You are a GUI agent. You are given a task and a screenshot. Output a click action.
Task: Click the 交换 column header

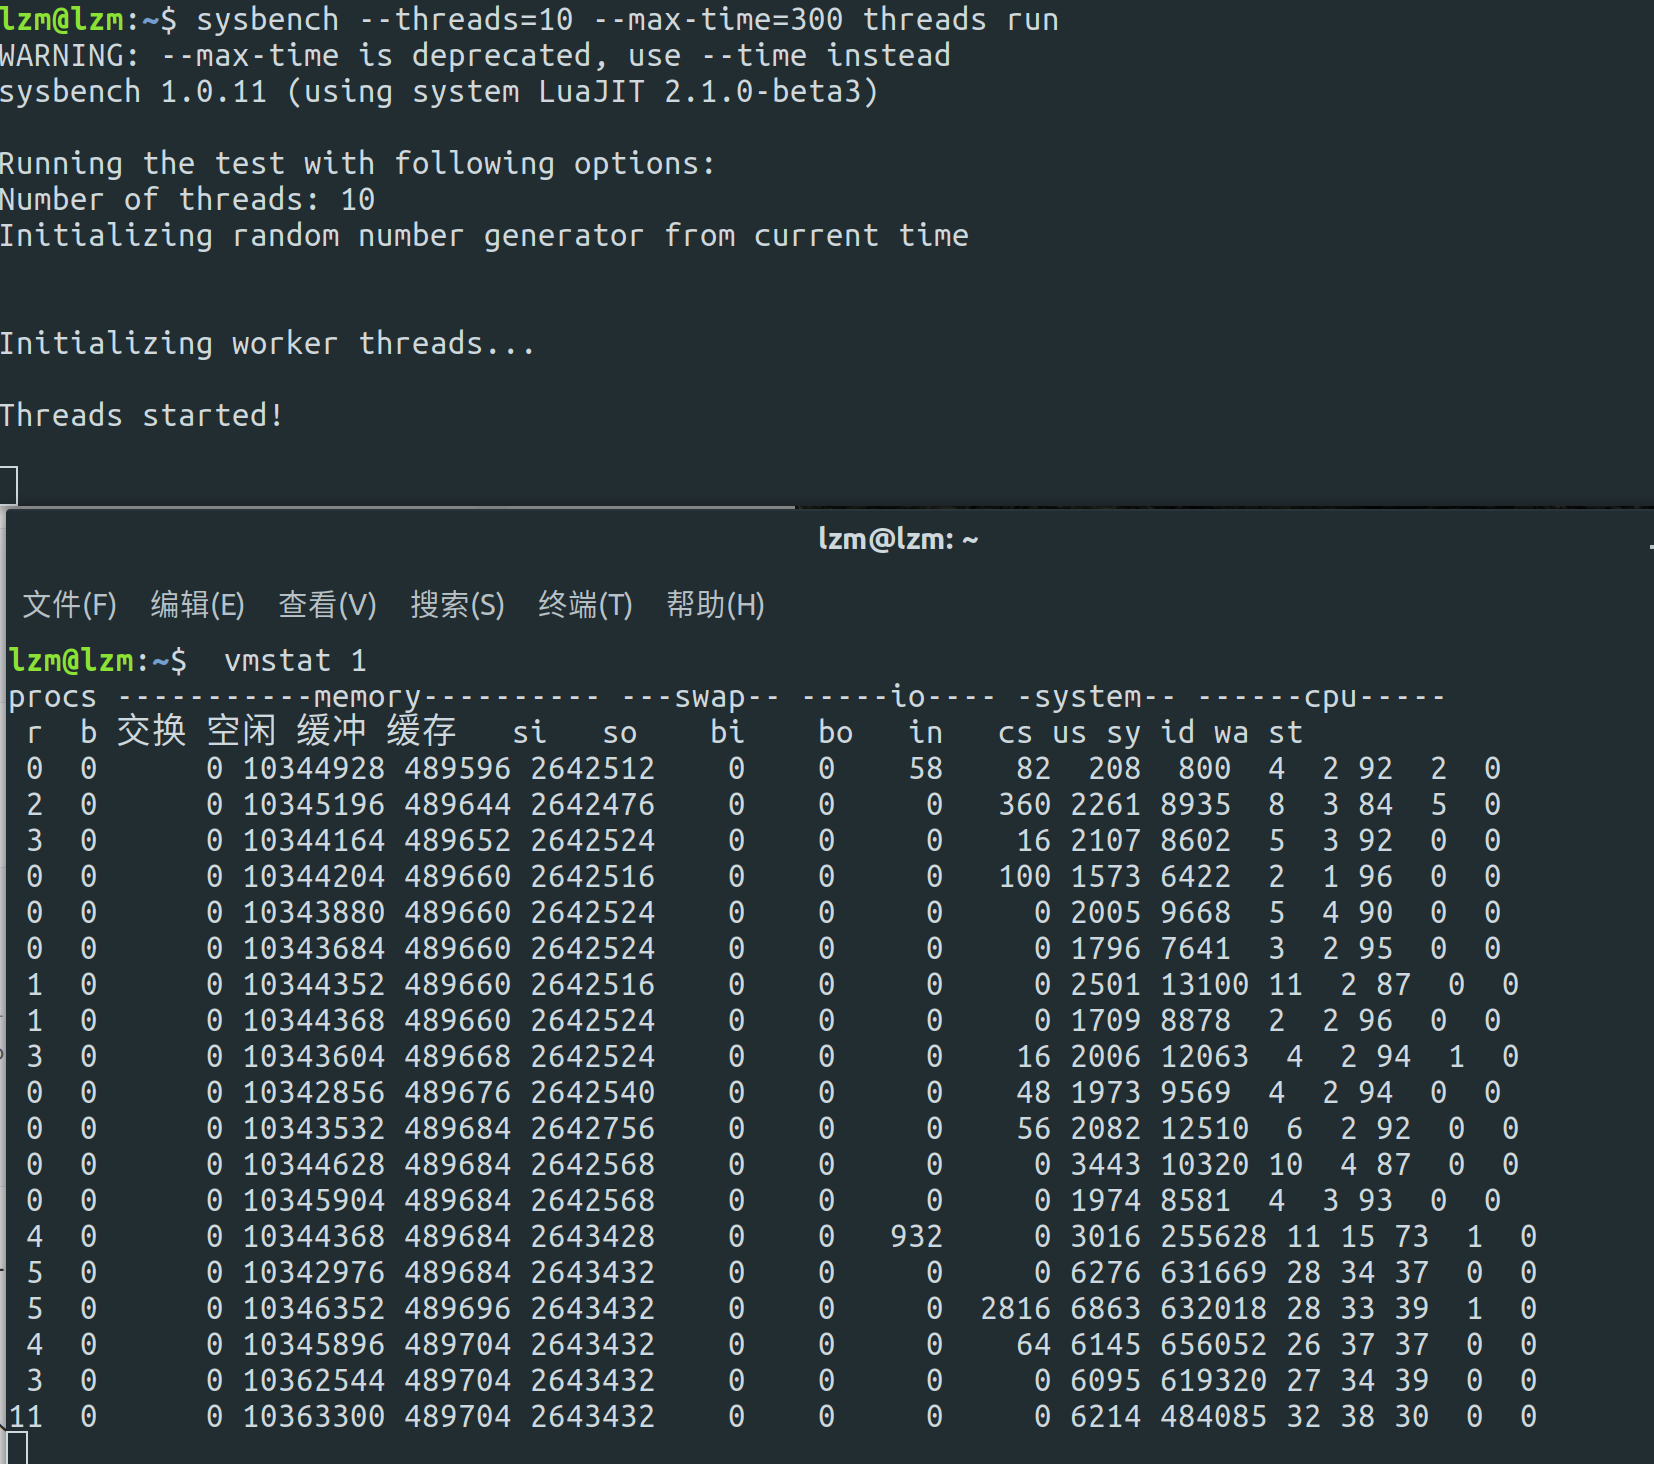[152, 731]
